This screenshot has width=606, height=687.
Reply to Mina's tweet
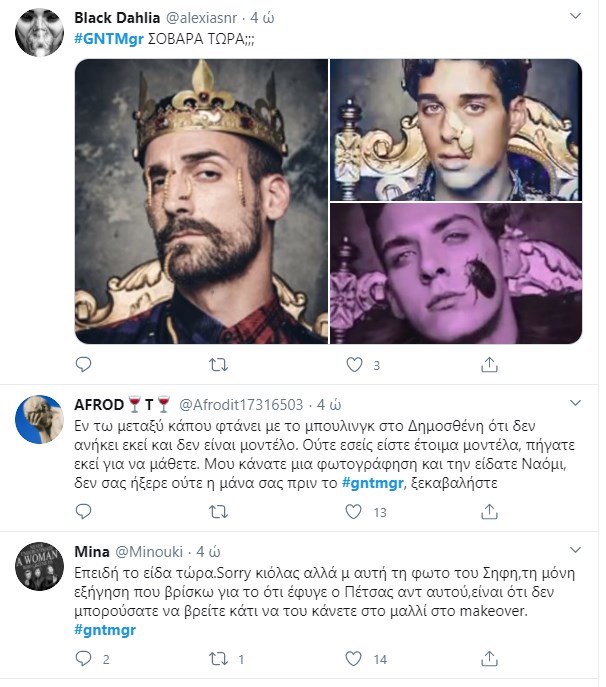pyautogui.click(x=84, y=659)
